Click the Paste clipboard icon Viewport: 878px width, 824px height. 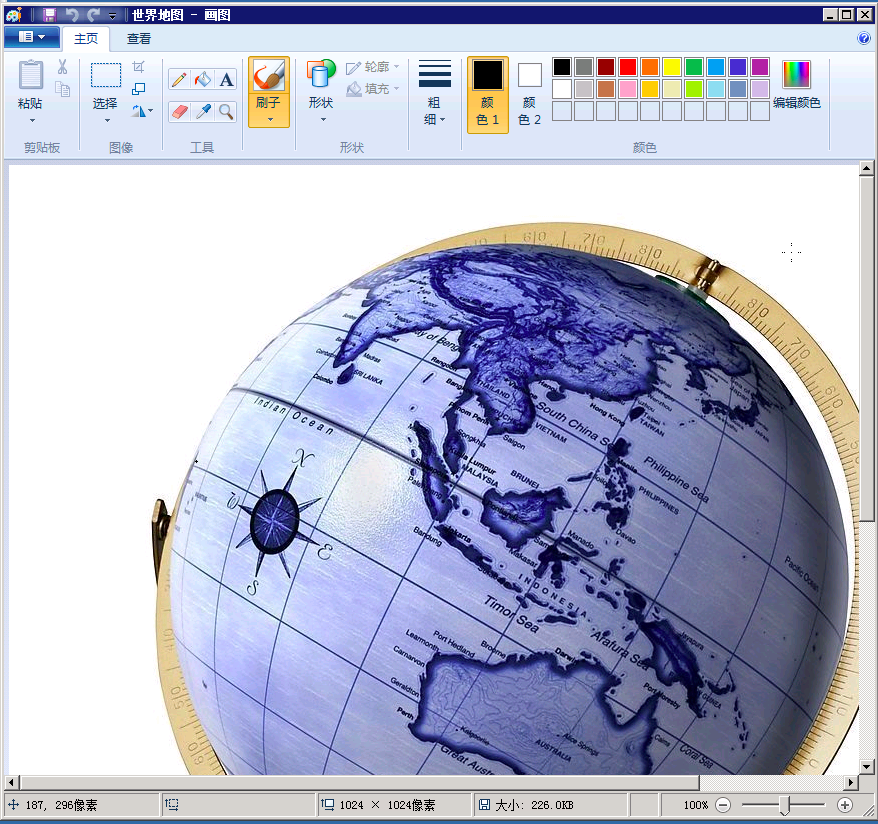click(x=30, y=74)
